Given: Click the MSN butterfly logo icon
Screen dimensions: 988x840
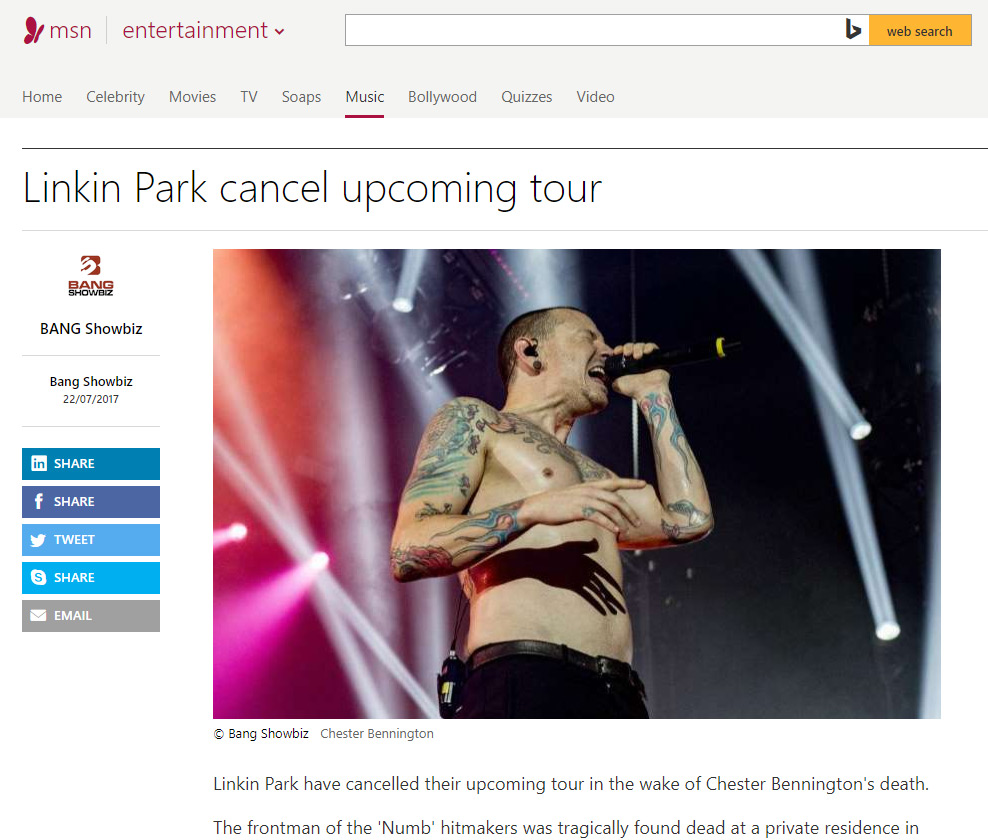Looking at the screenshot, I should [x=33, y=30].
